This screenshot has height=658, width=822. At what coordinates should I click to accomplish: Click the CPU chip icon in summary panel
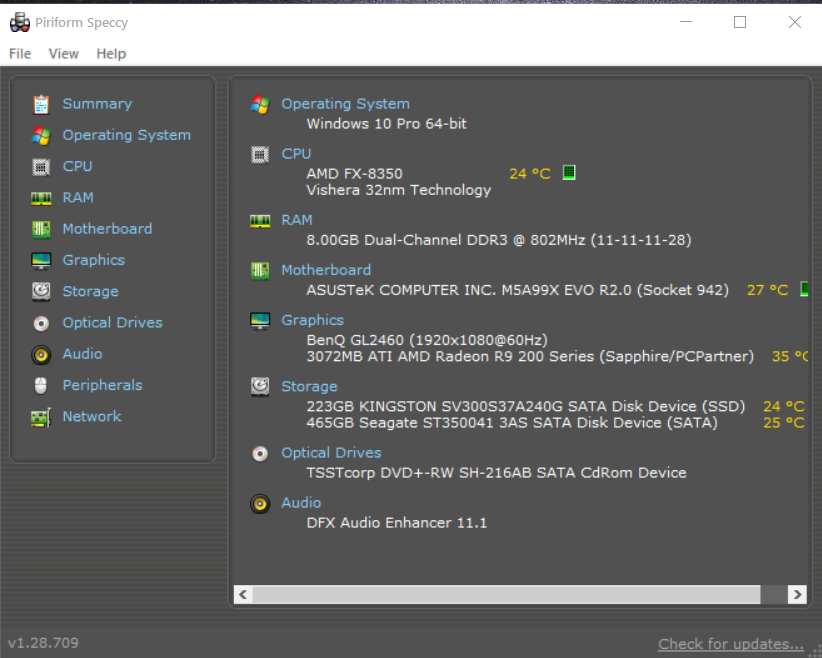(260, 155)
